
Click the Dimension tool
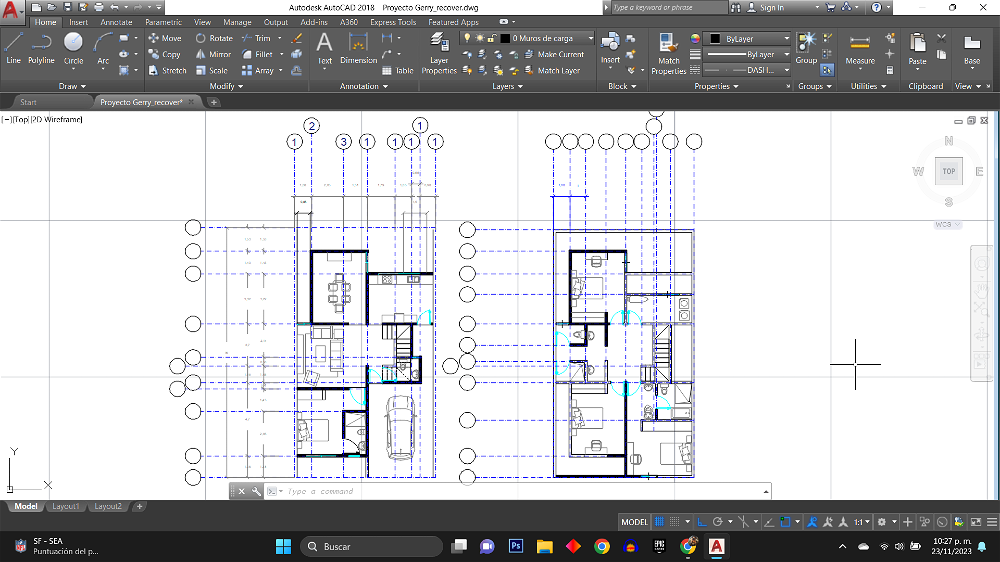point(358,49)
